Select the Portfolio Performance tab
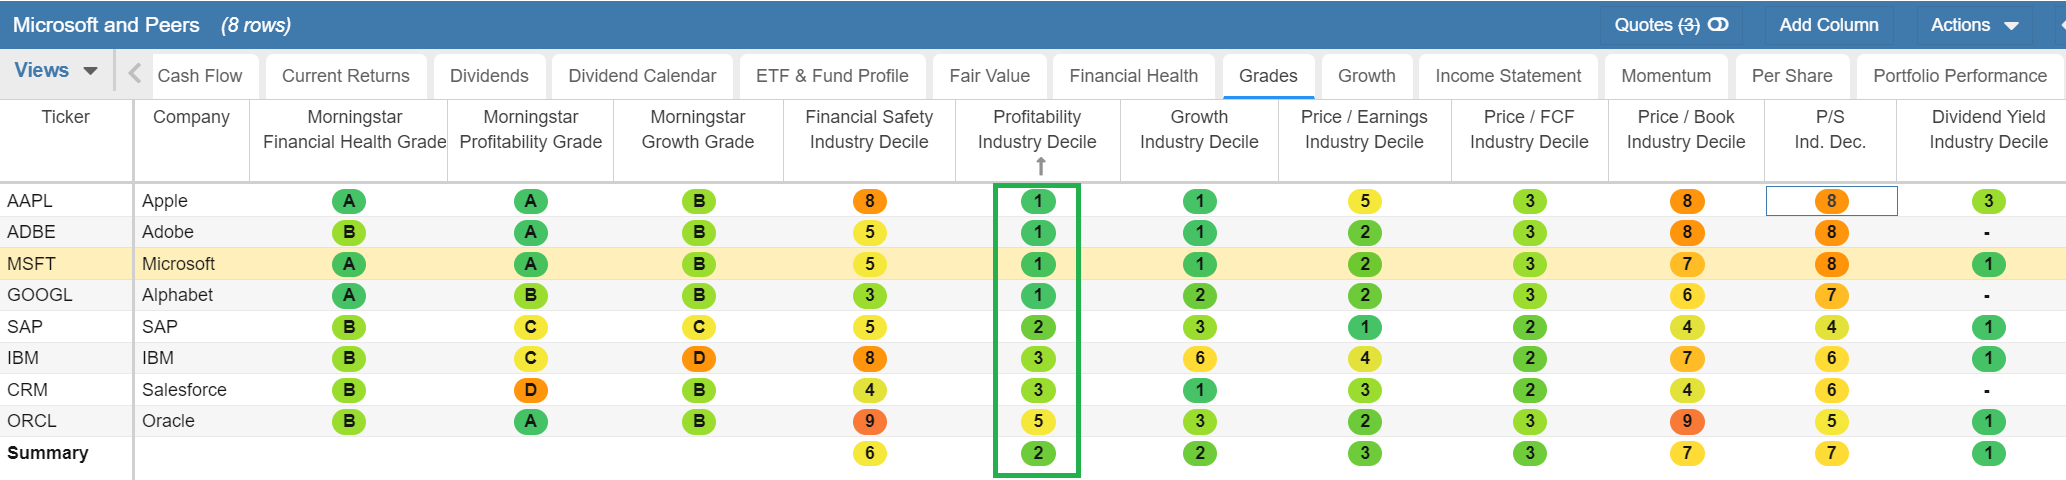The width and height of the screenshot is (2066, 480). coord(1960,76)
